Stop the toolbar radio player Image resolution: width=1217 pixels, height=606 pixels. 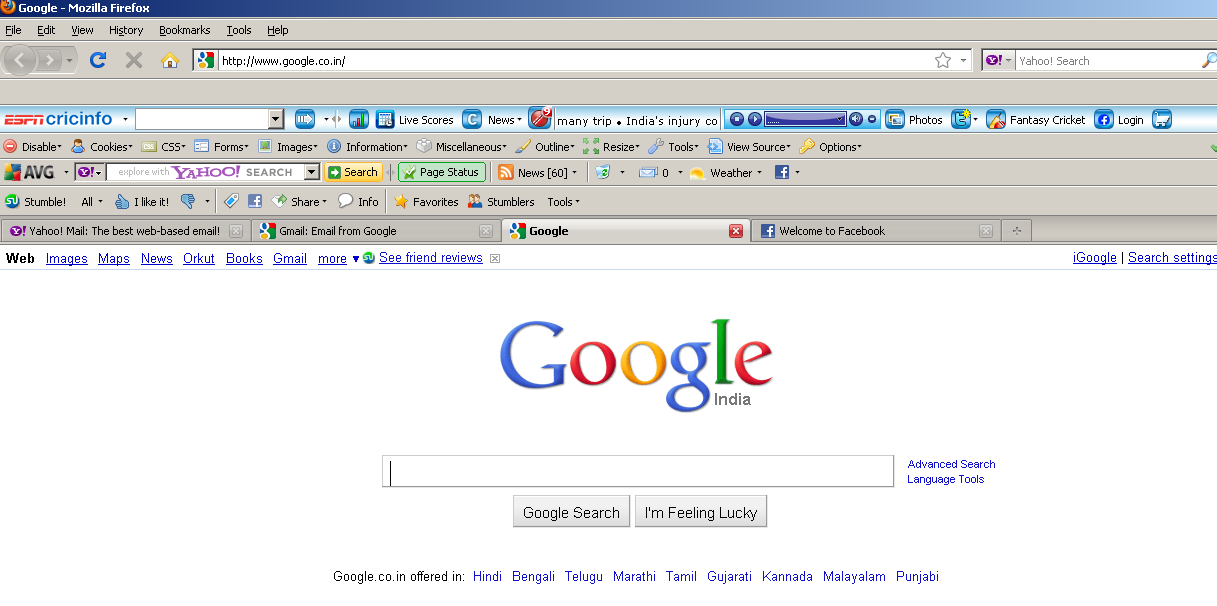736,119
